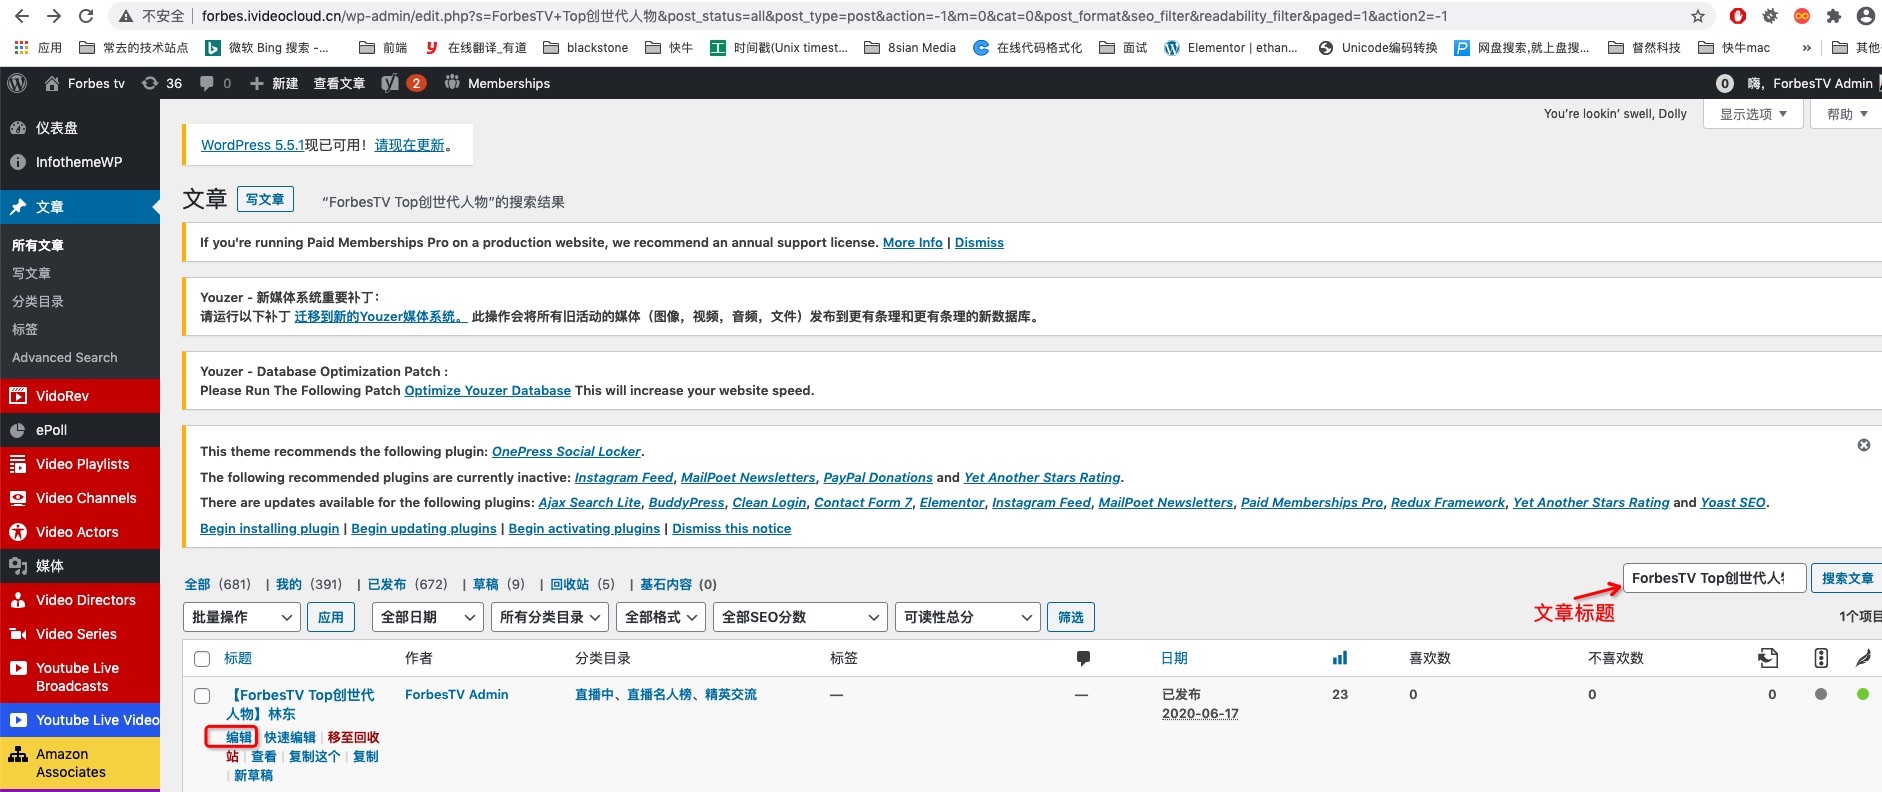Click the Yoast SEO icon in admin bar

point(391,83)
